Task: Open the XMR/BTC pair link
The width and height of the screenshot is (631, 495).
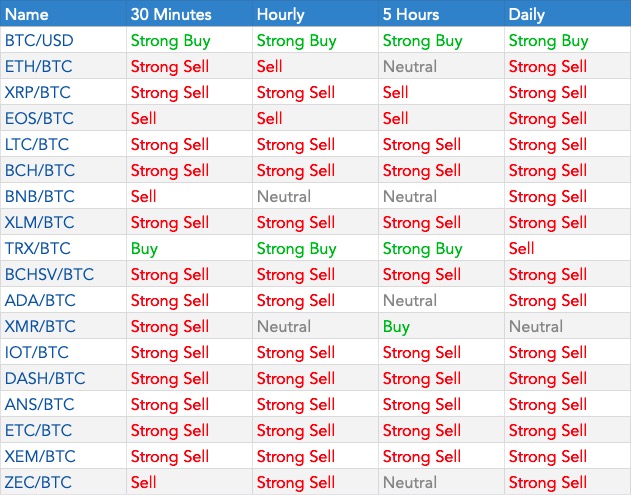Action: pyautogui.click(x=40, y=326)
